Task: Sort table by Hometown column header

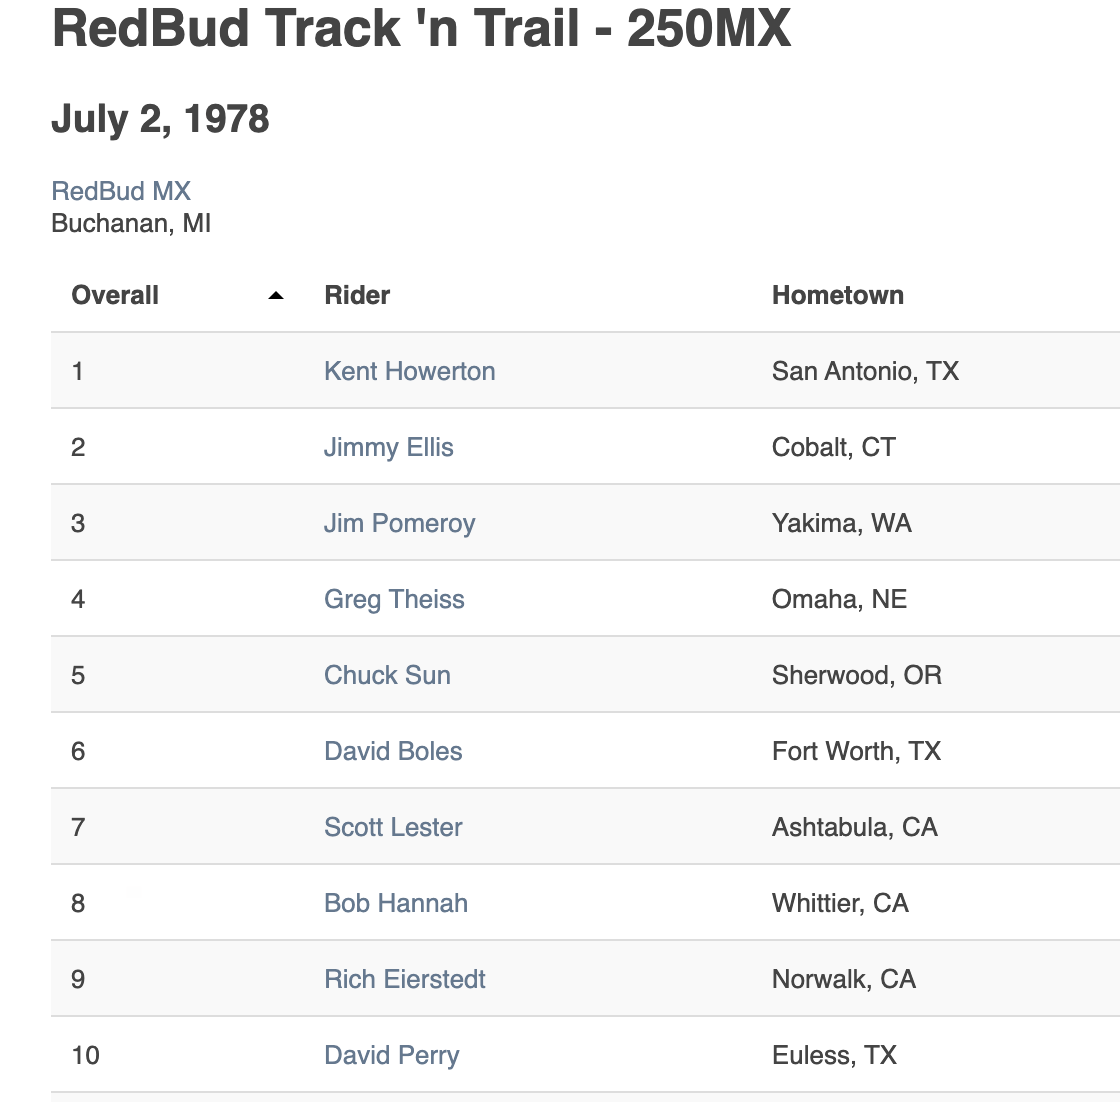Action: coord(837,296)
